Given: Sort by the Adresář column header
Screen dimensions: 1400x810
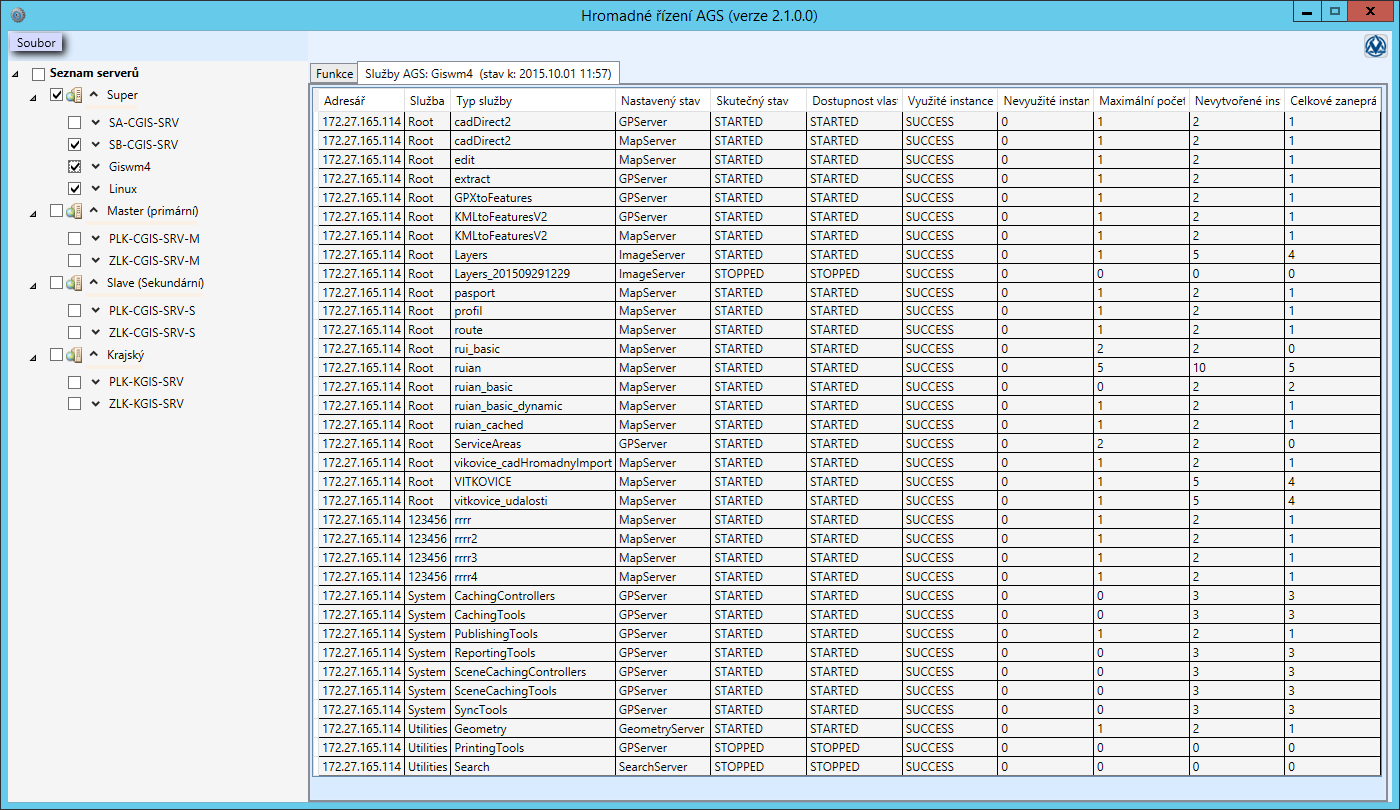Looking at the screenshot, I should click(x=361, y=101).
